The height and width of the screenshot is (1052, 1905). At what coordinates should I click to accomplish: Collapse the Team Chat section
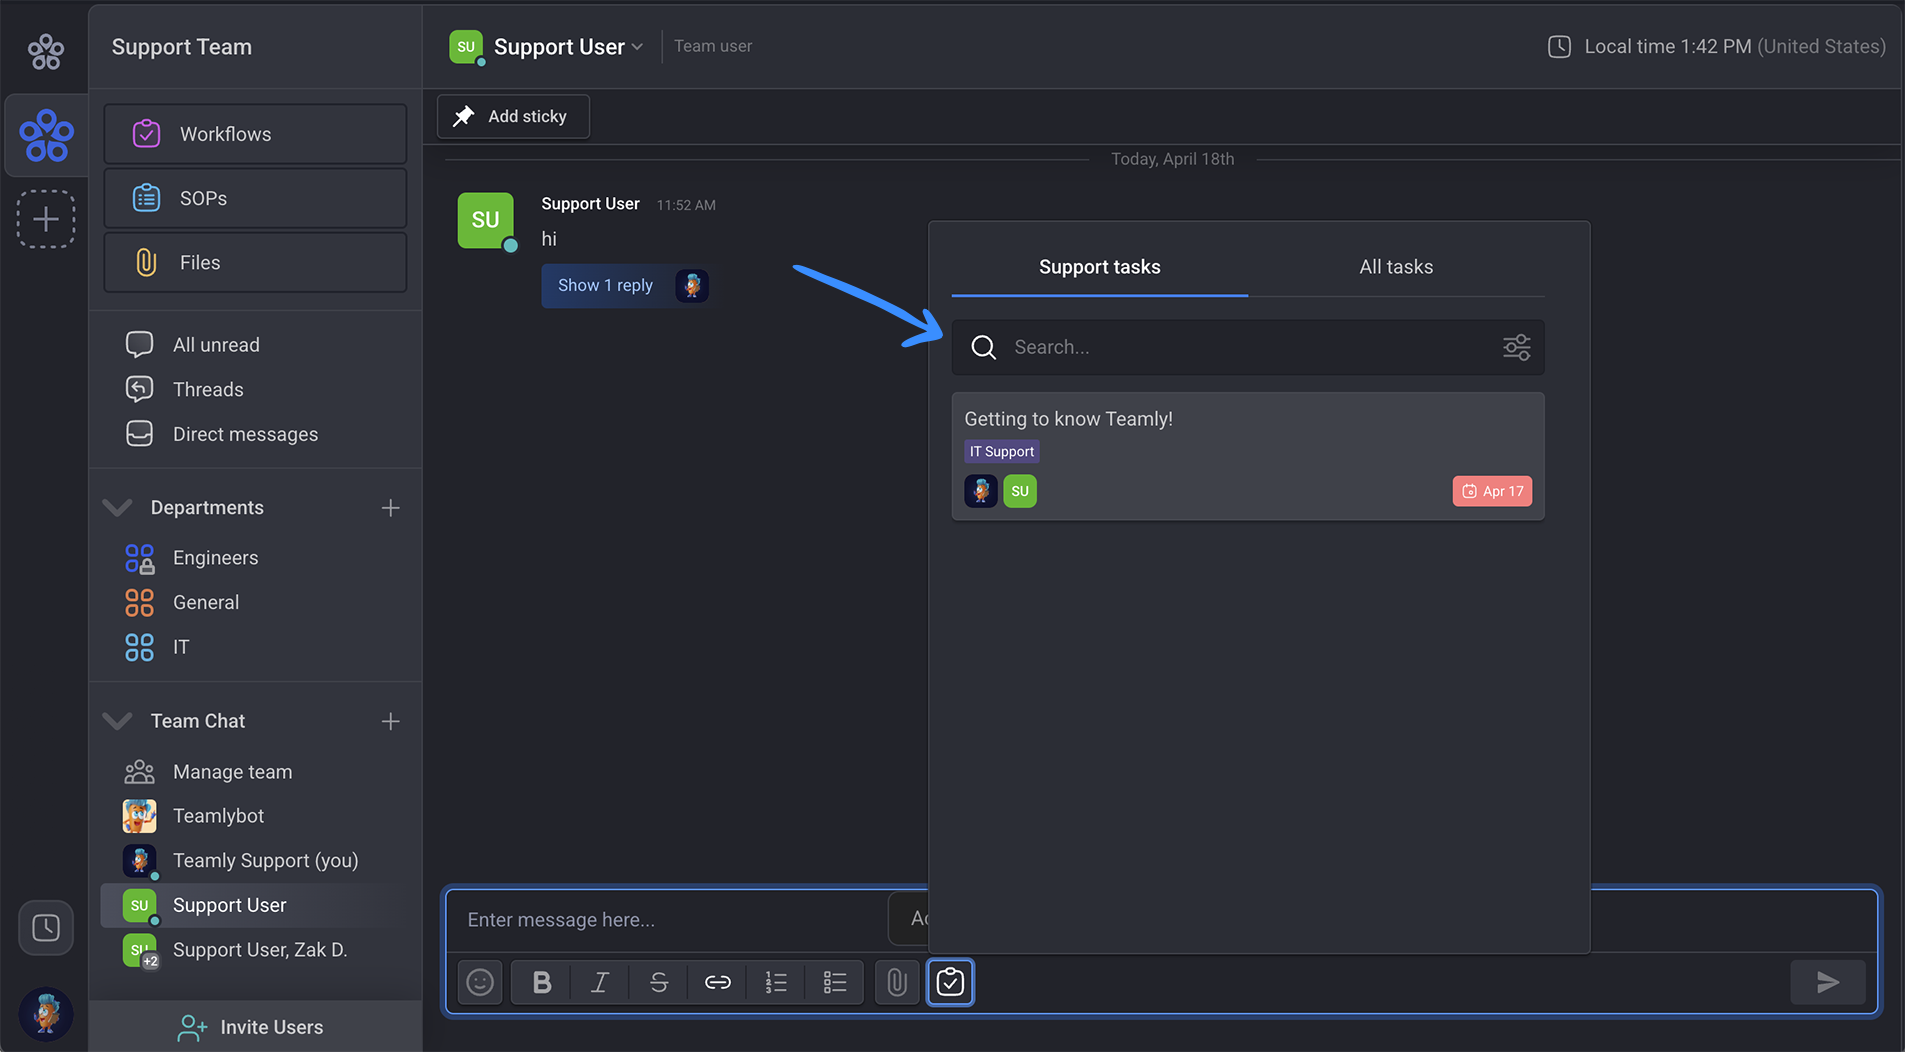pyautogui.click(x=118, y=721)
